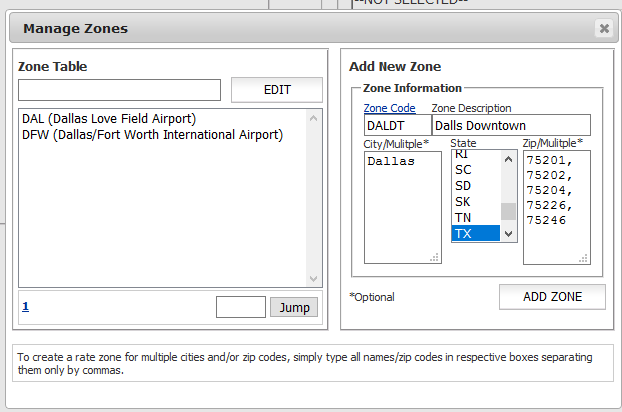
Task: Click the EDIT button
Action: (x=277, y=90)
